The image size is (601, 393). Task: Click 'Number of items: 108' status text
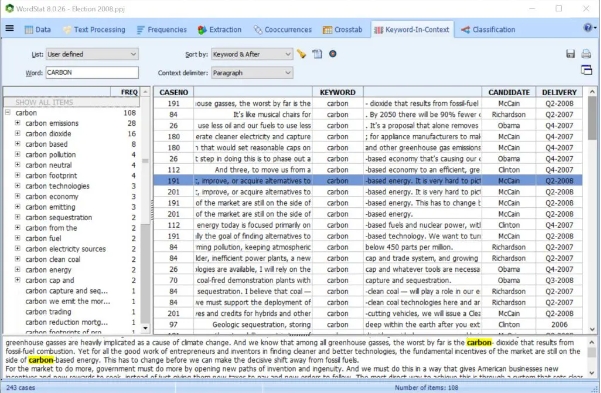click(x=426, y=388)
